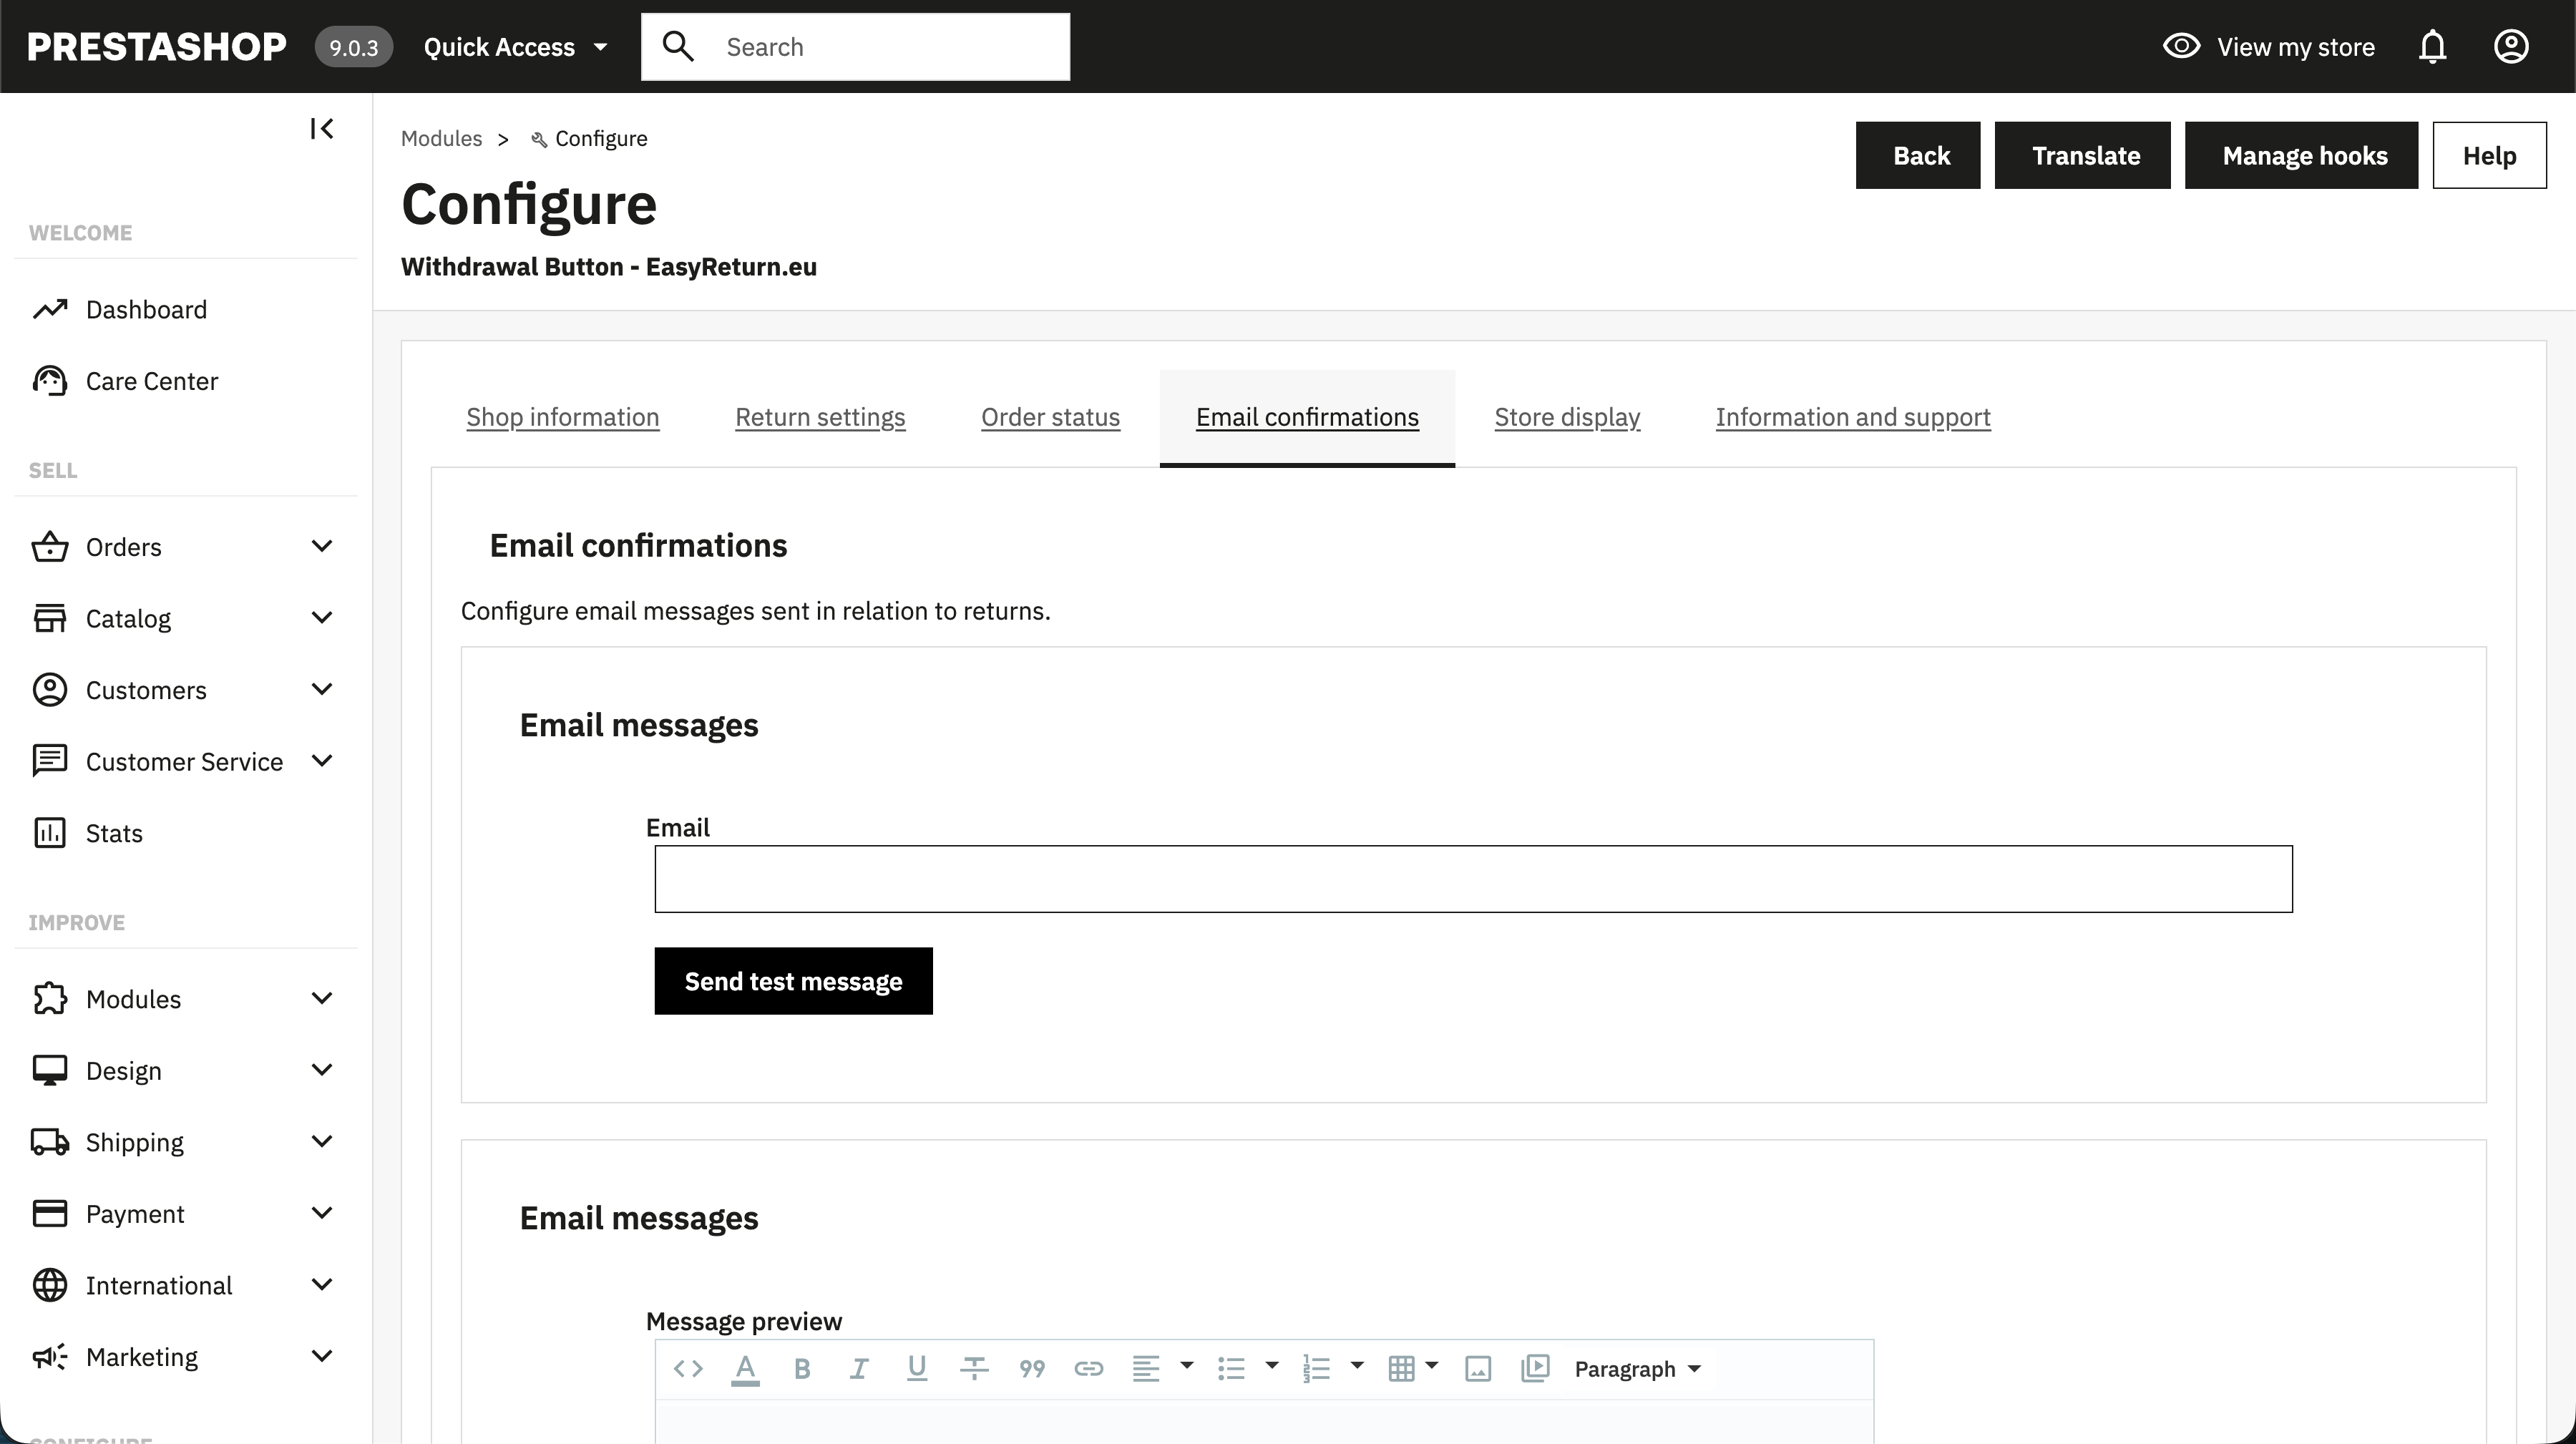Switch to the Shop information tab

click(x=563, y=417)
